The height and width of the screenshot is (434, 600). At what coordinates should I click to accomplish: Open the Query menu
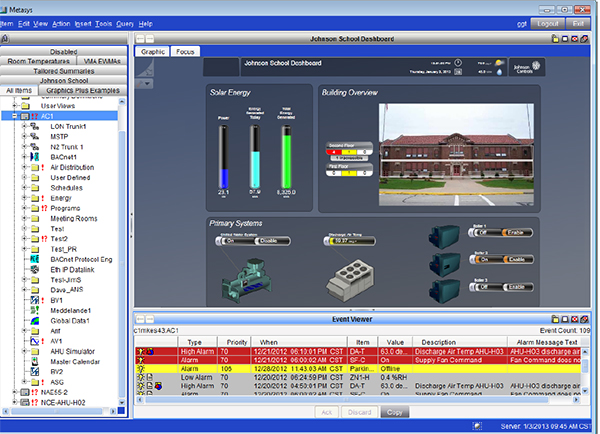tap(125, 22)
